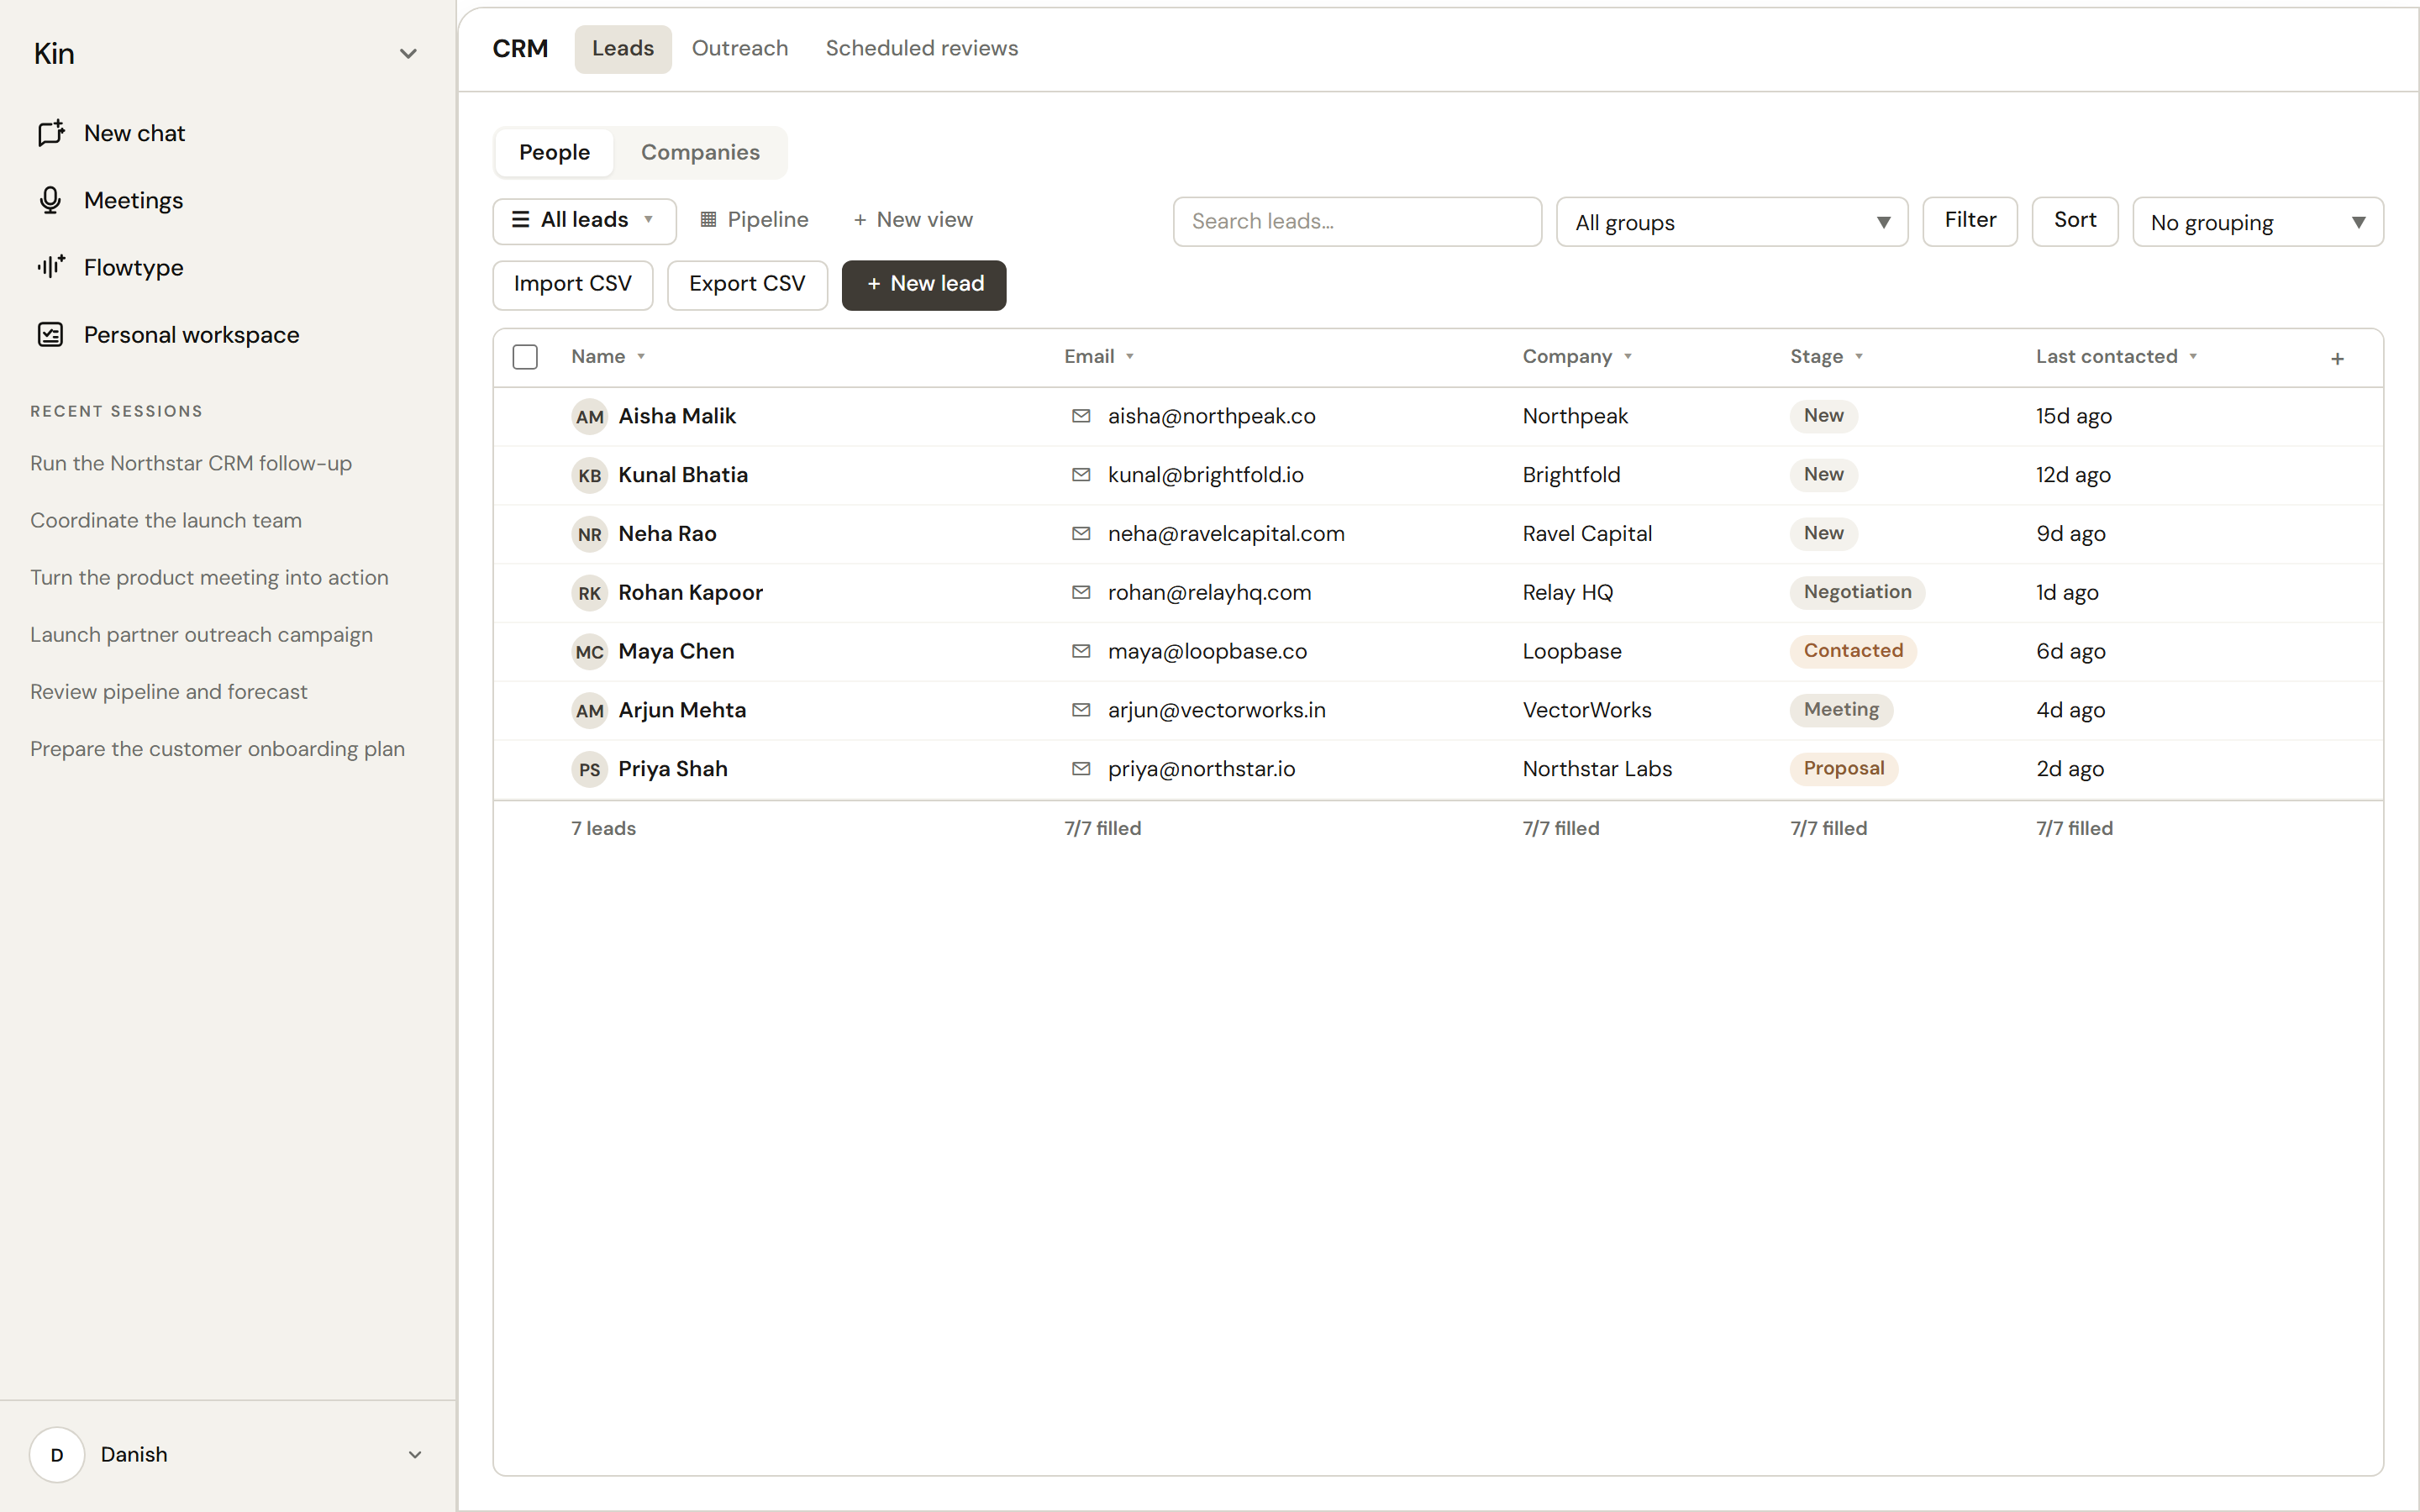Click the mail icon beside maya@loopbase.co
This screenshot has width=2420, height=1512.
(x=1081, y=651)
